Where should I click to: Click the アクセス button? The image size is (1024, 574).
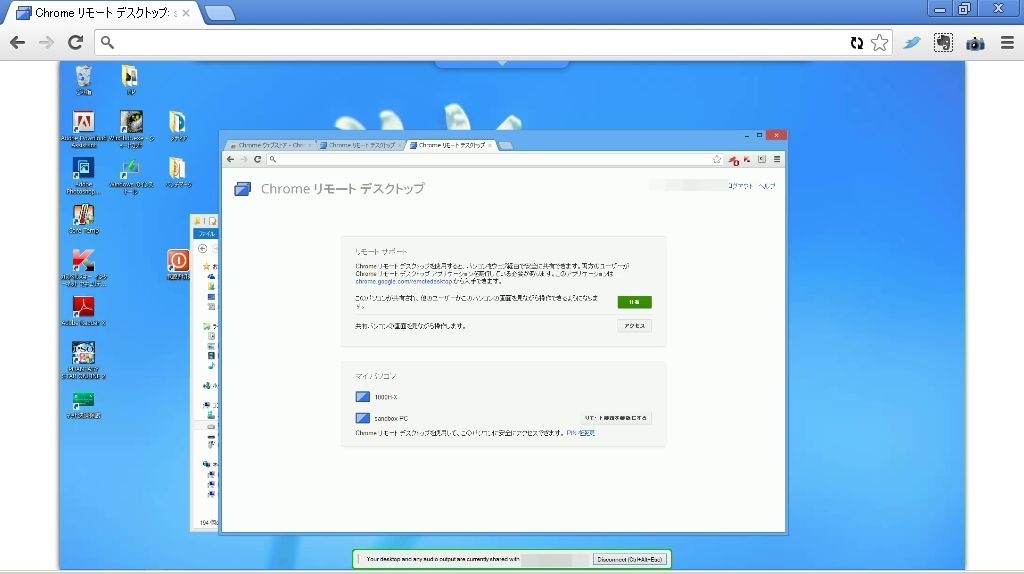634,325
